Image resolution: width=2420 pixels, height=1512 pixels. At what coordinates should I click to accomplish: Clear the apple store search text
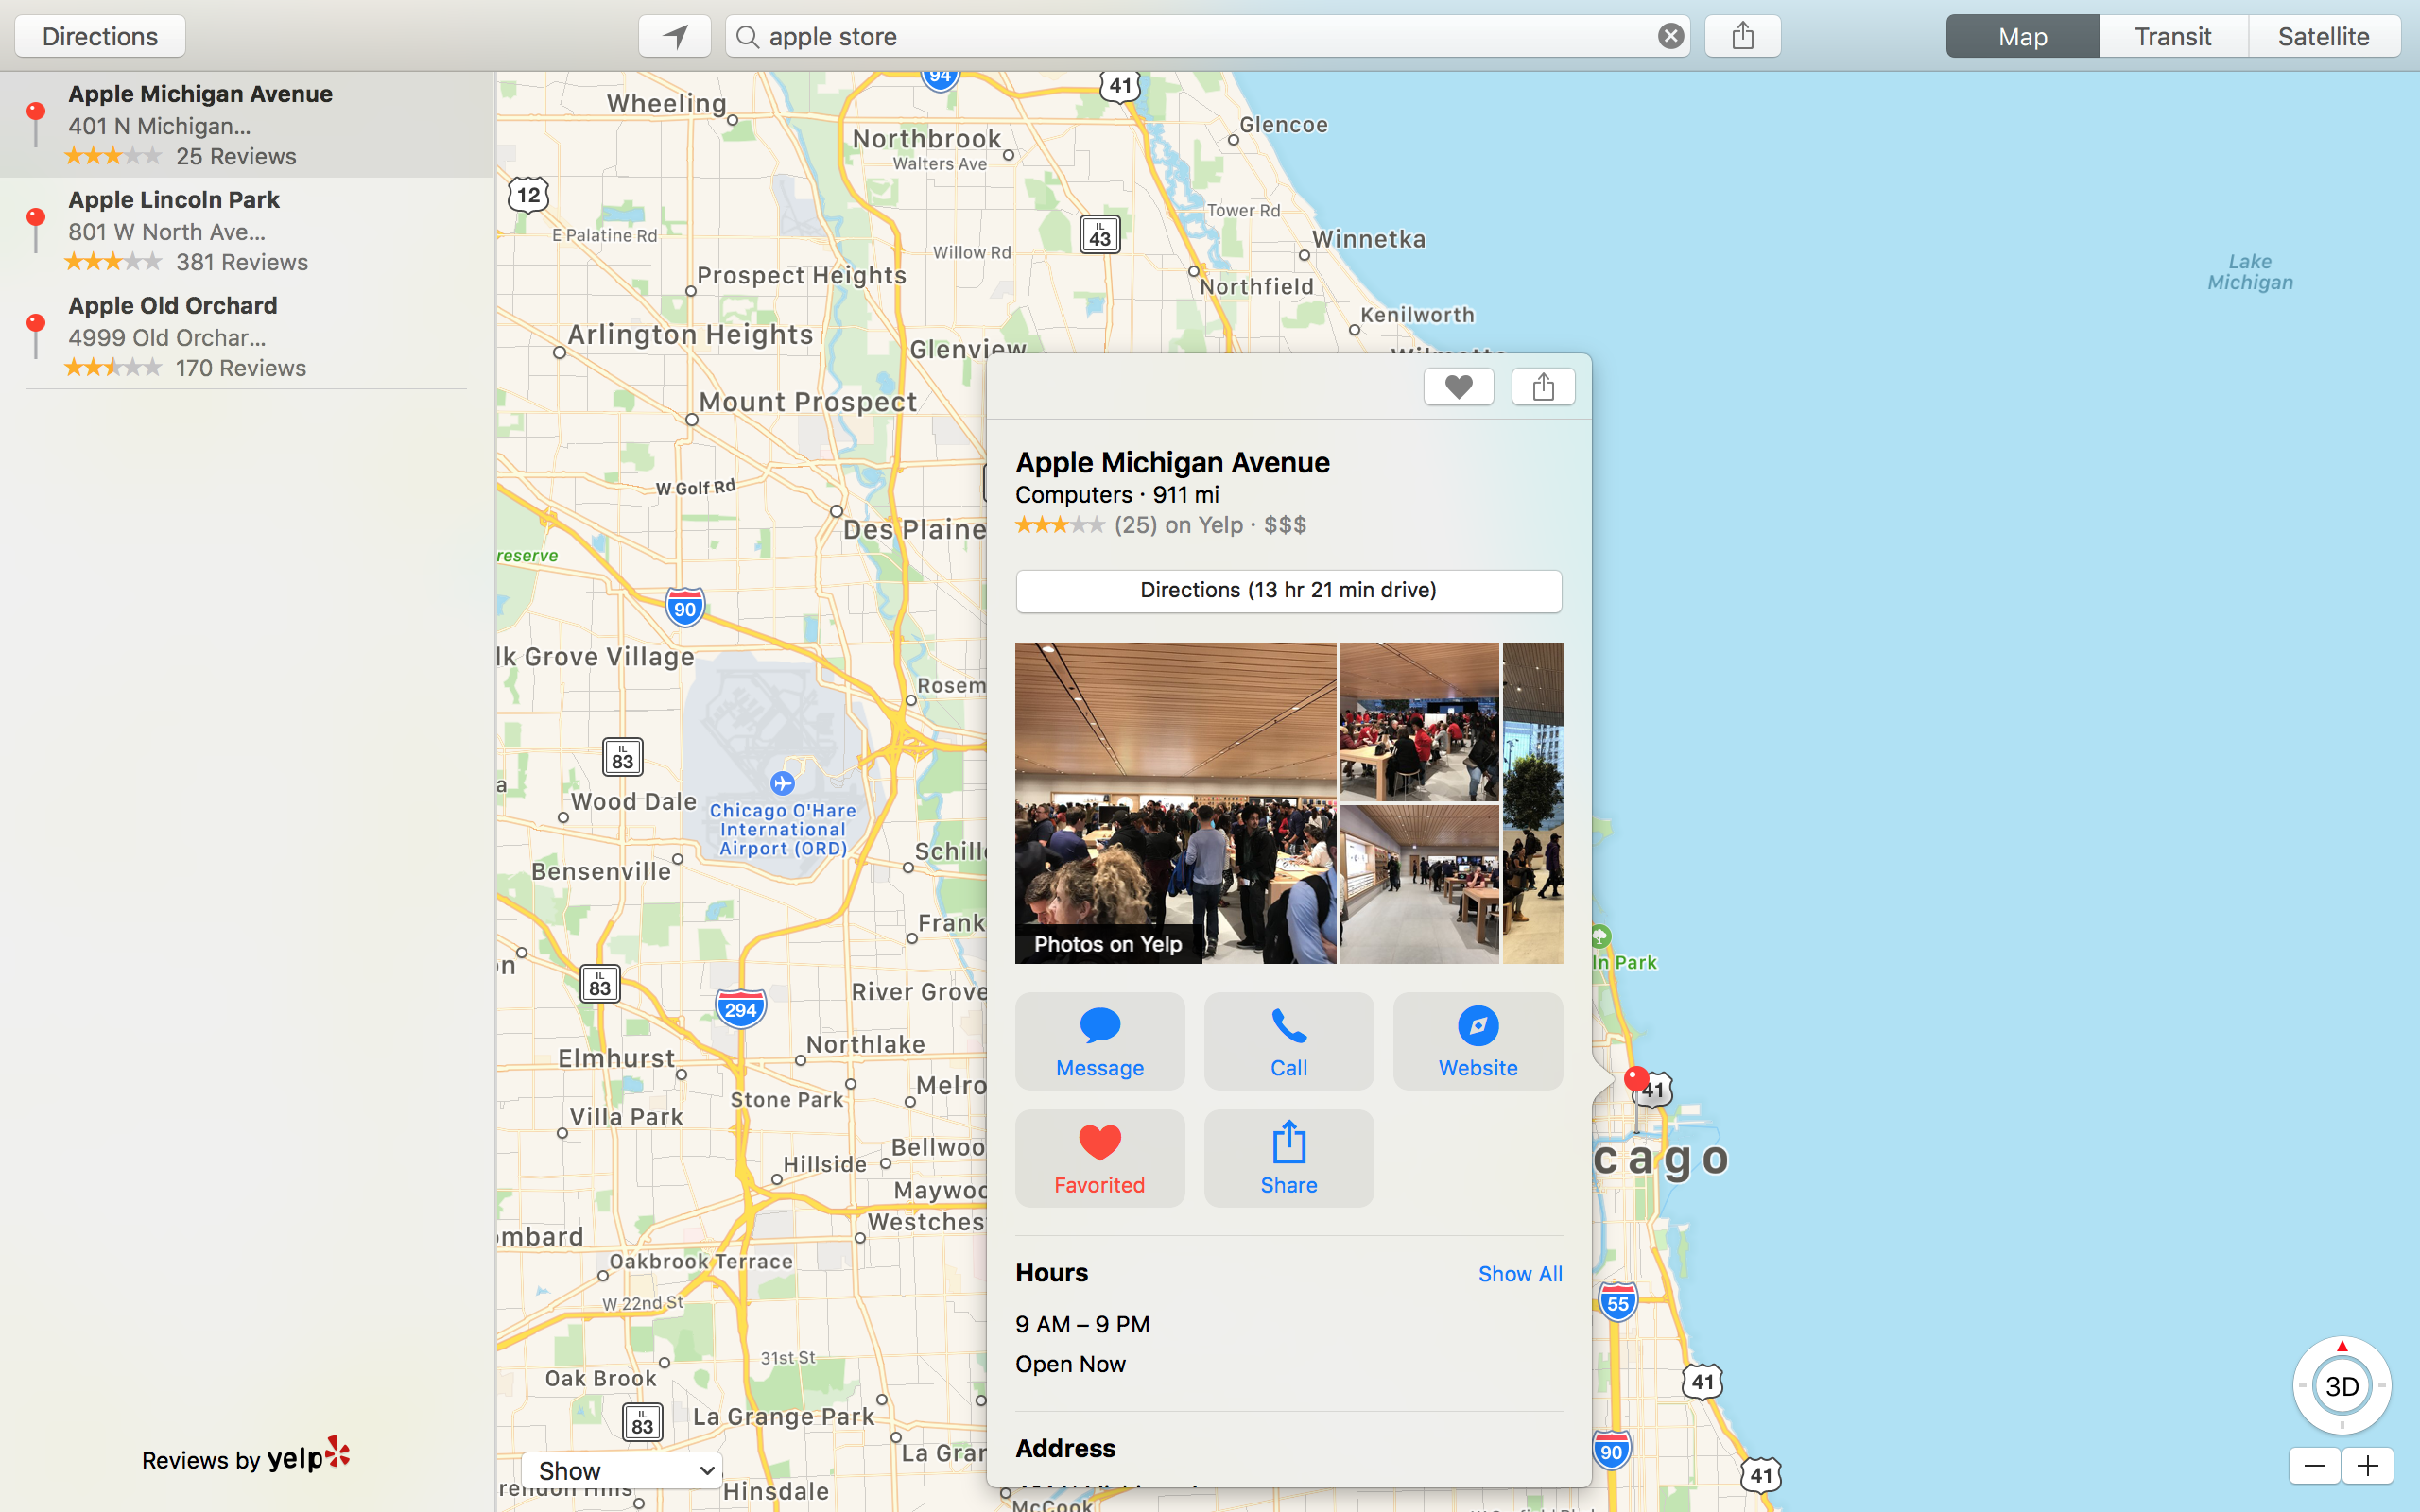1670,37
